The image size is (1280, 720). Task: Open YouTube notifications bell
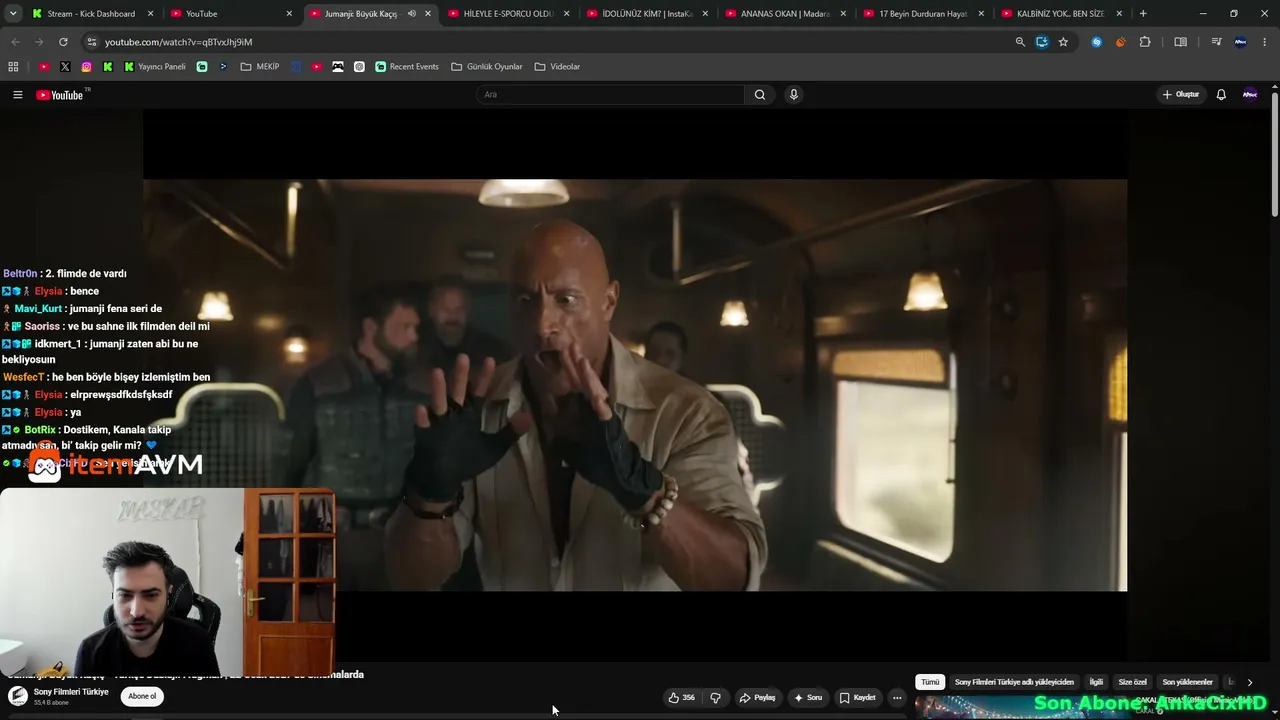(1221, 95)
